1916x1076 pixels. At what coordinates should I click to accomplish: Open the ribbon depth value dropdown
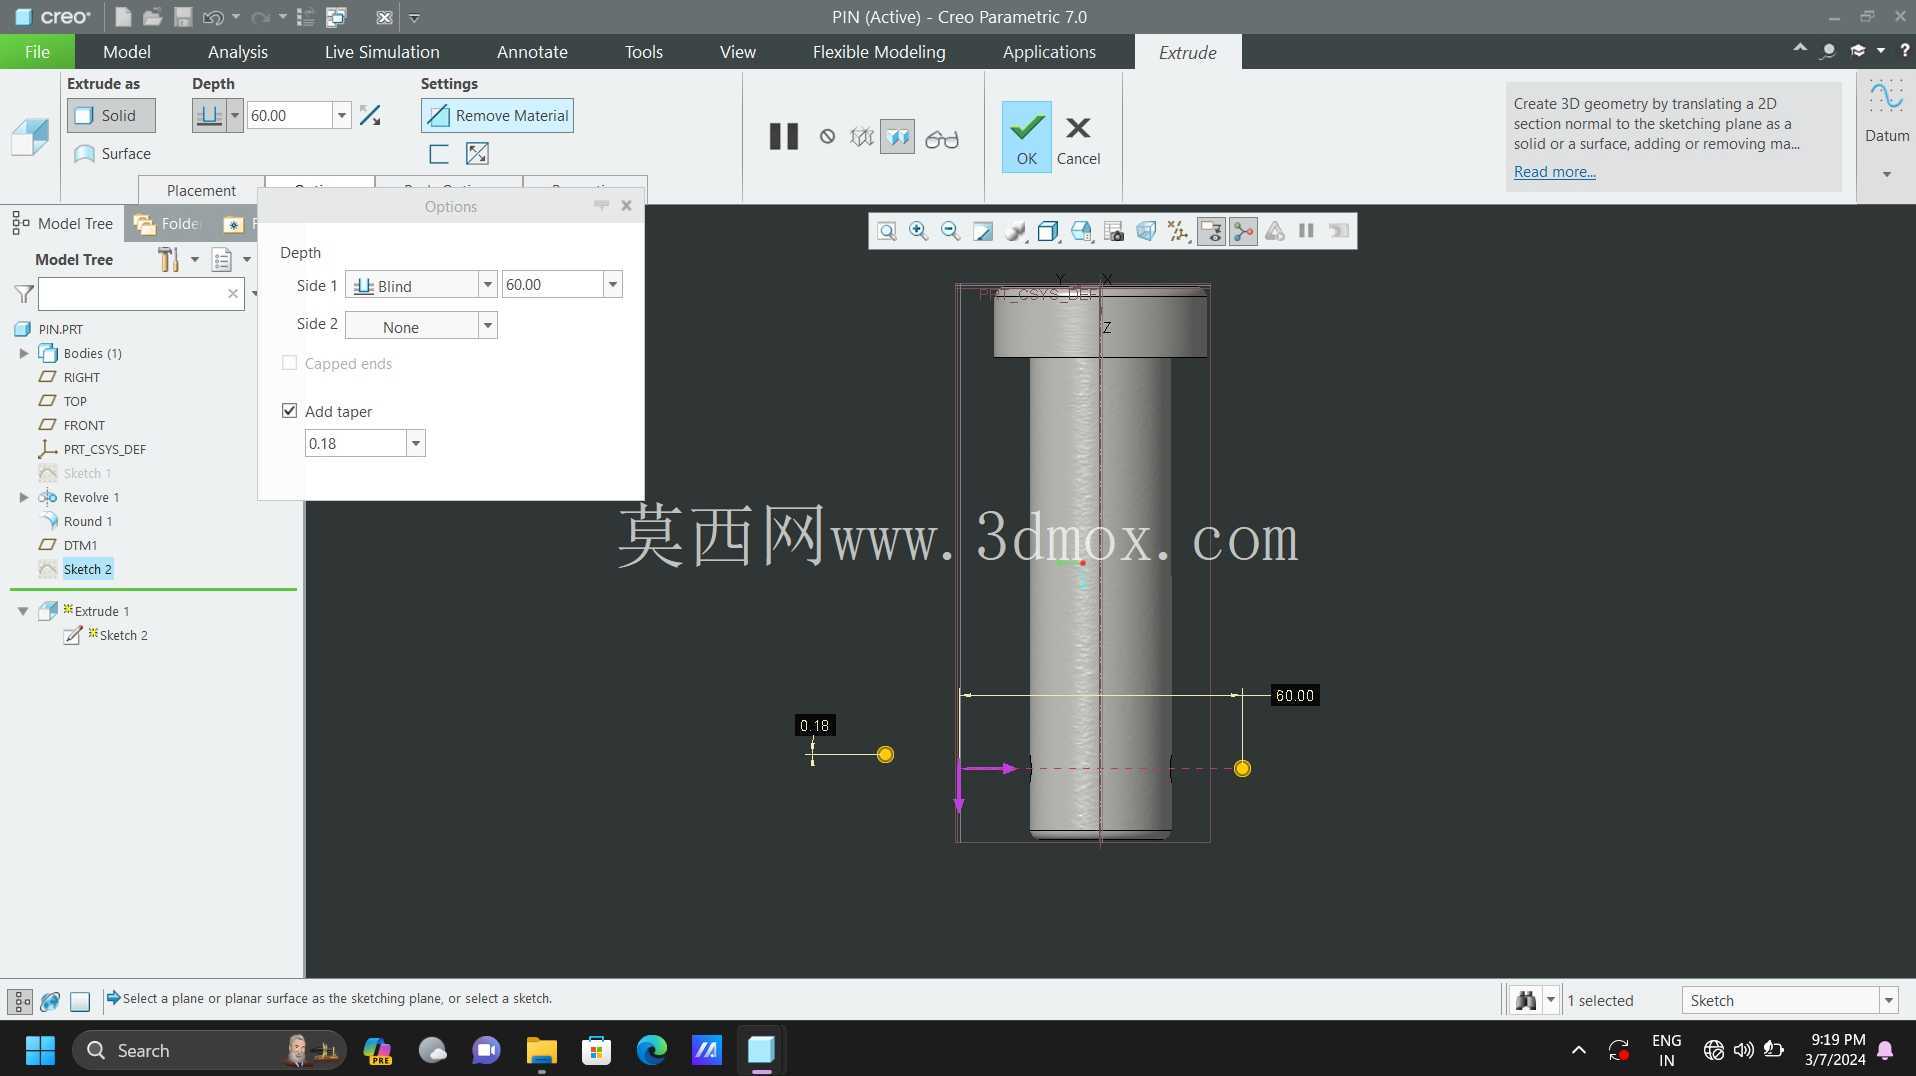341,116
